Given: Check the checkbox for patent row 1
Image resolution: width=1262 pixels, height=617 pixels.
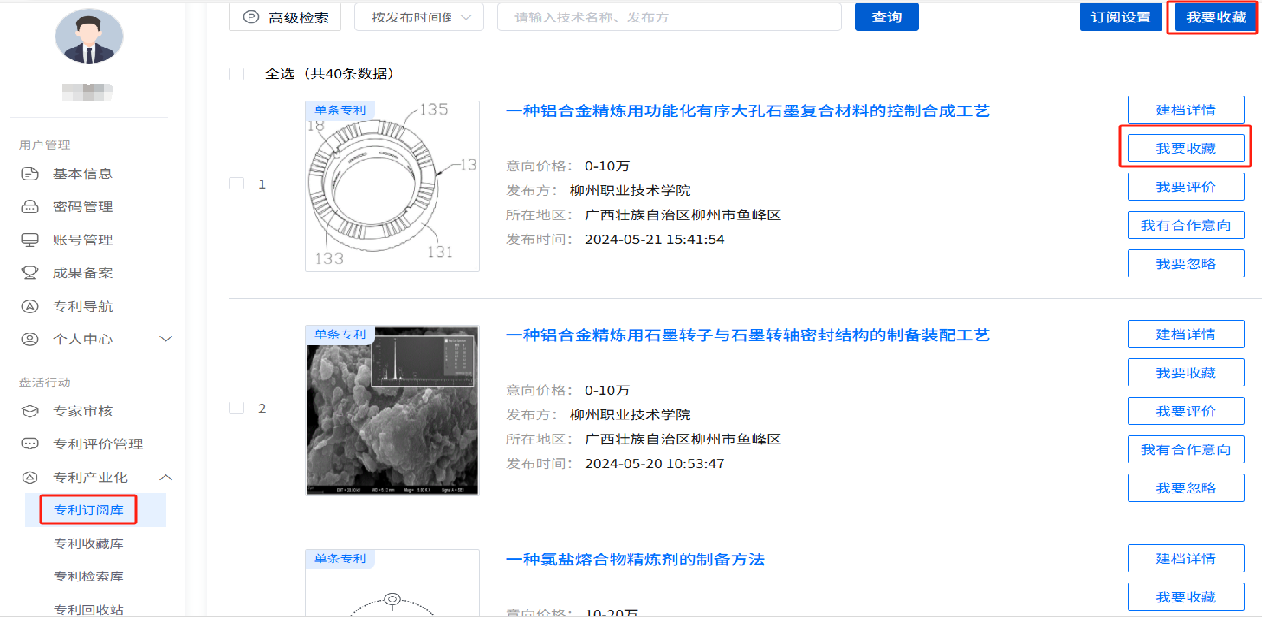Looking at the screenshot, I should pyautogui.click(x=236, y=184).
